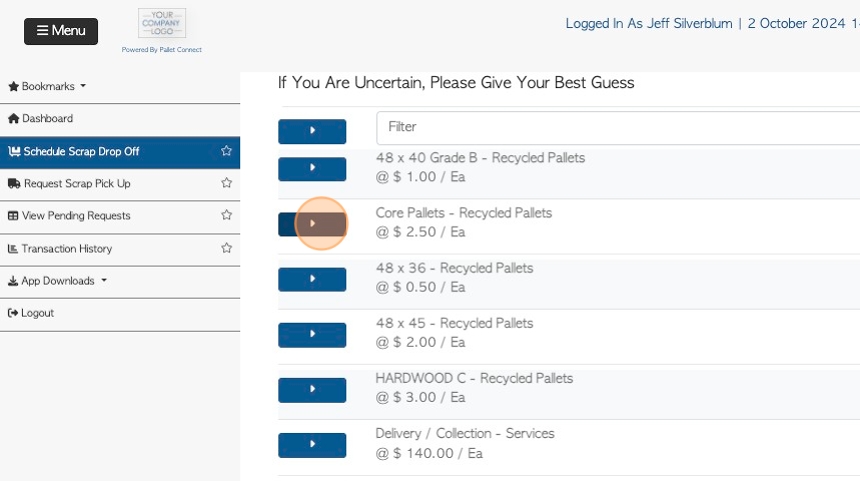Select arrow button for Core Pallets
The image size is (860, 481).
312,224
